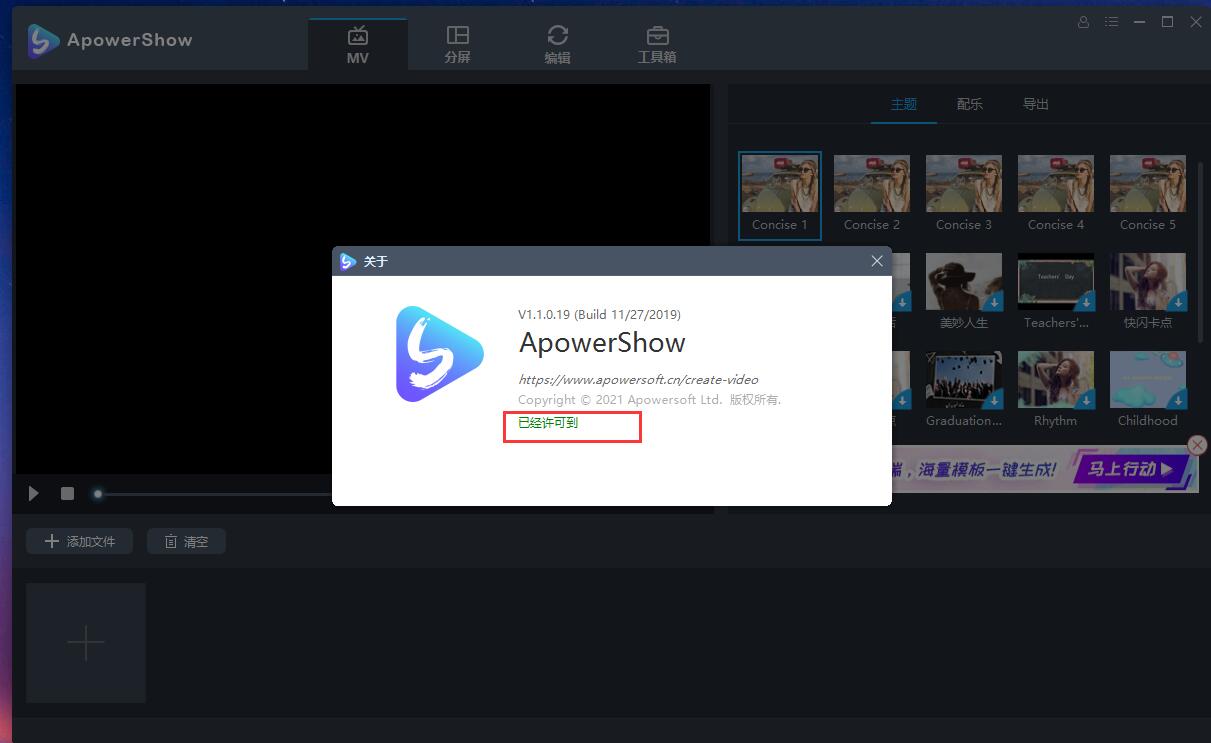
Task: Click the large plus tile to add media
Action: 86,643
